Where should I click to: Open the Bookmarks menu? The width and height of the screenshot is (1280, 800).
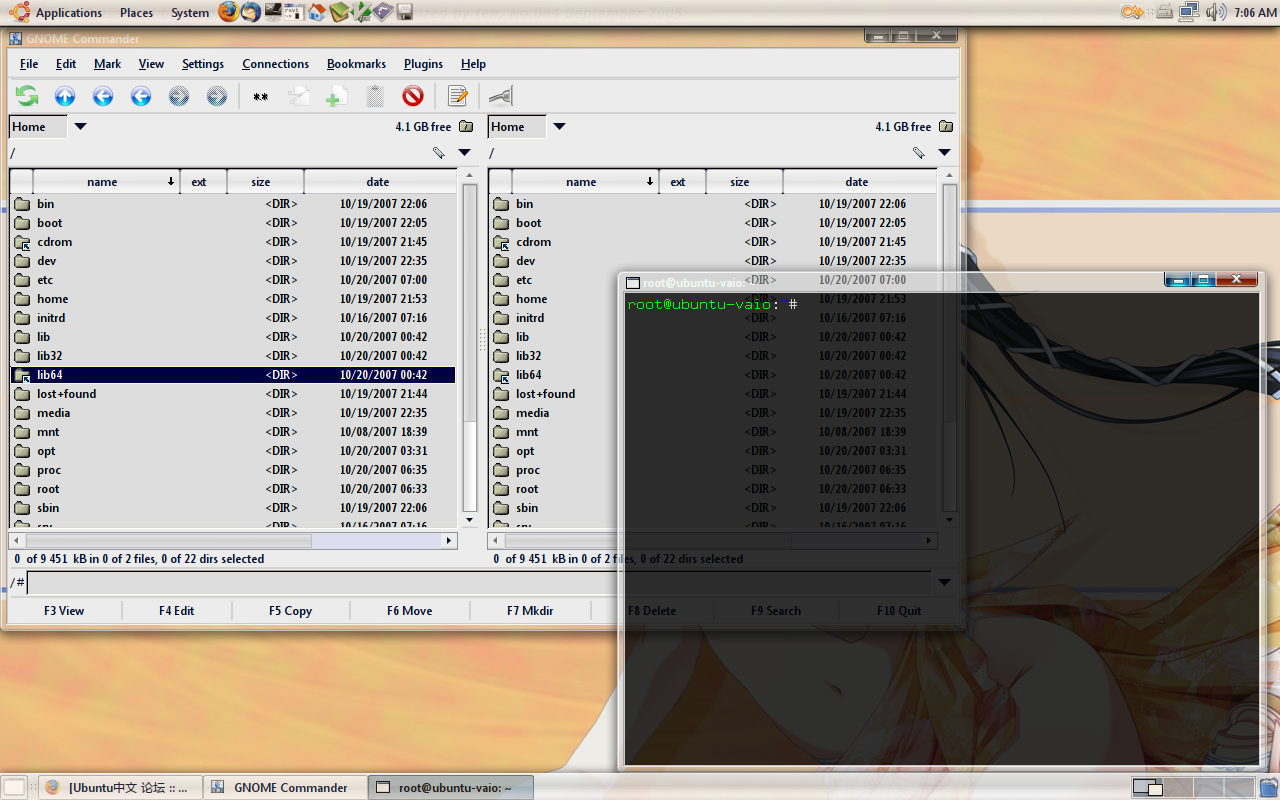click(356, 64)
